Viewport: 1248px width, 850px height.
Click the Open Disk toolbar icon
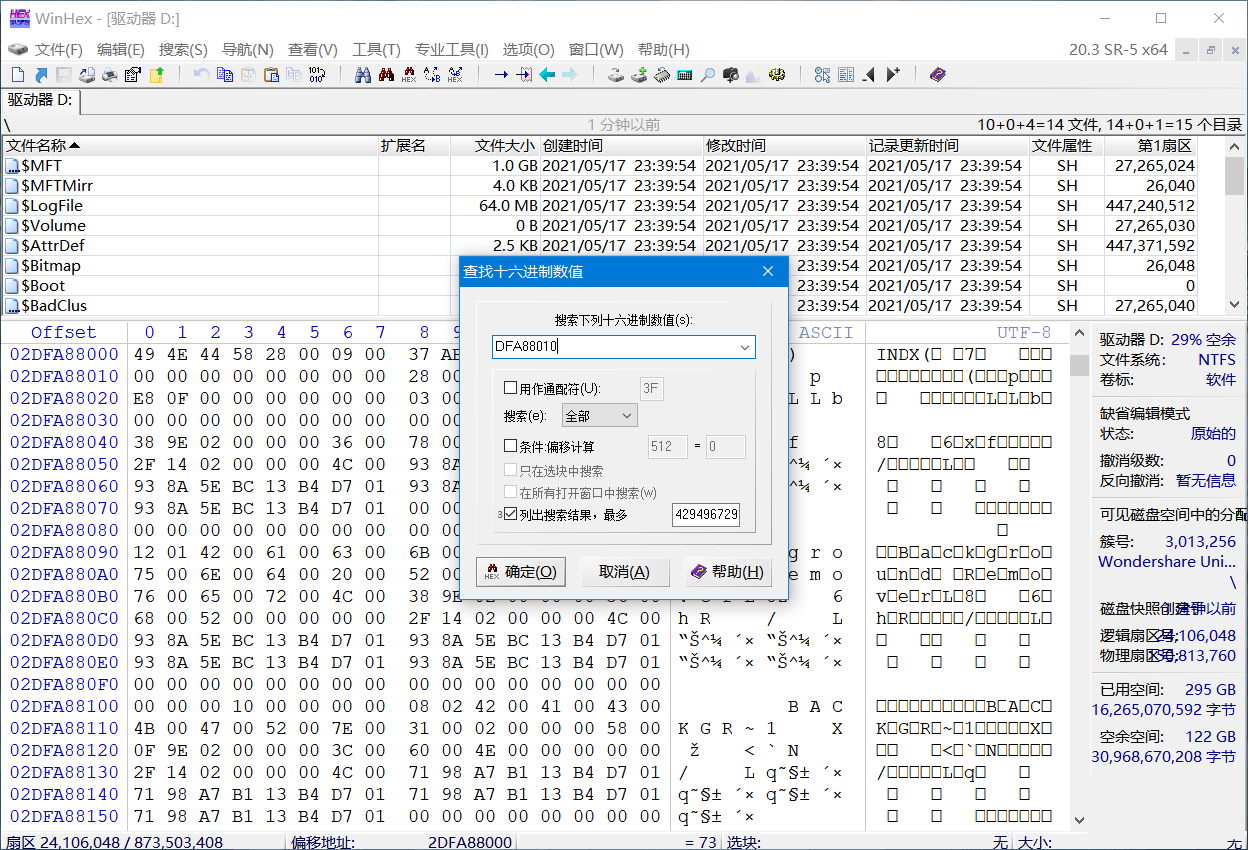click(616, 75)
